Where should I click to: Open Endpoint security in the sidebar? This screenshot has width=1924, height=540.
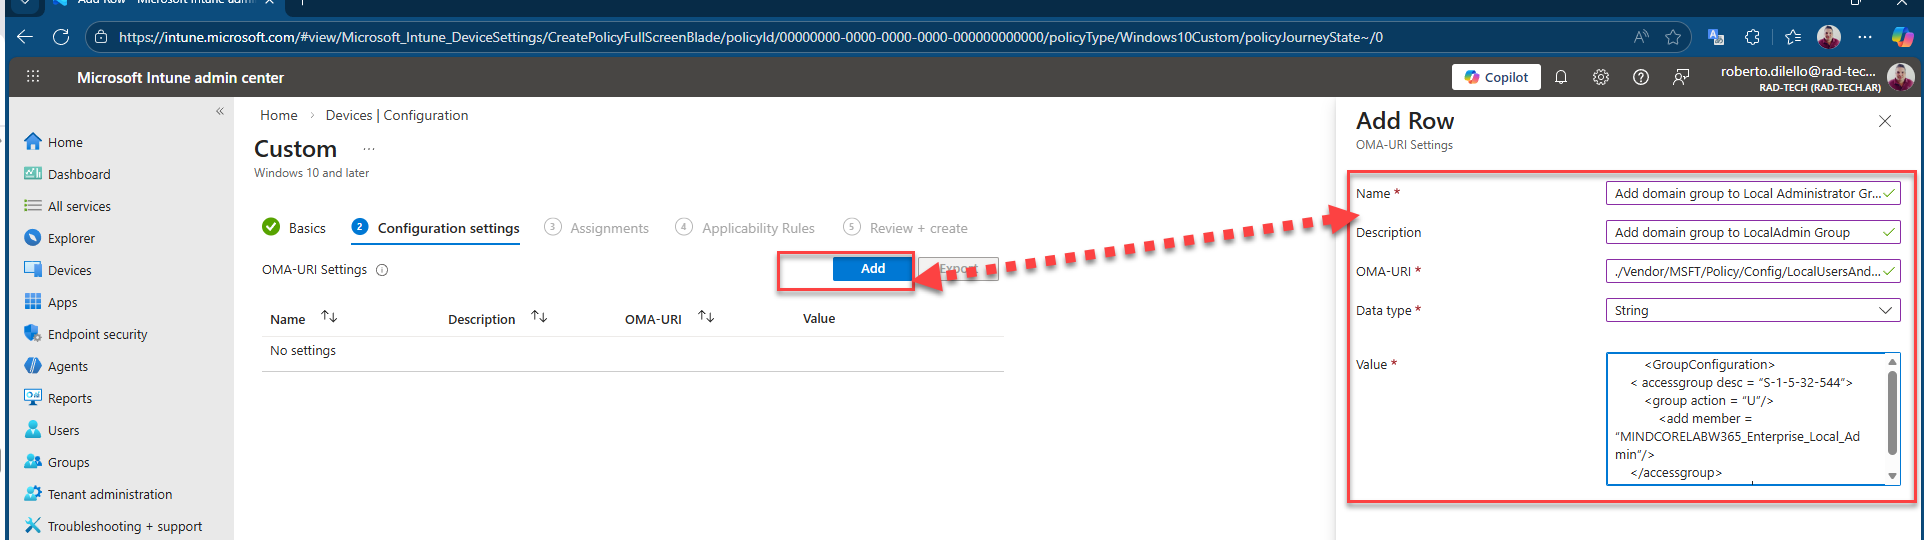pyautogui.click(x=97, y=334)
